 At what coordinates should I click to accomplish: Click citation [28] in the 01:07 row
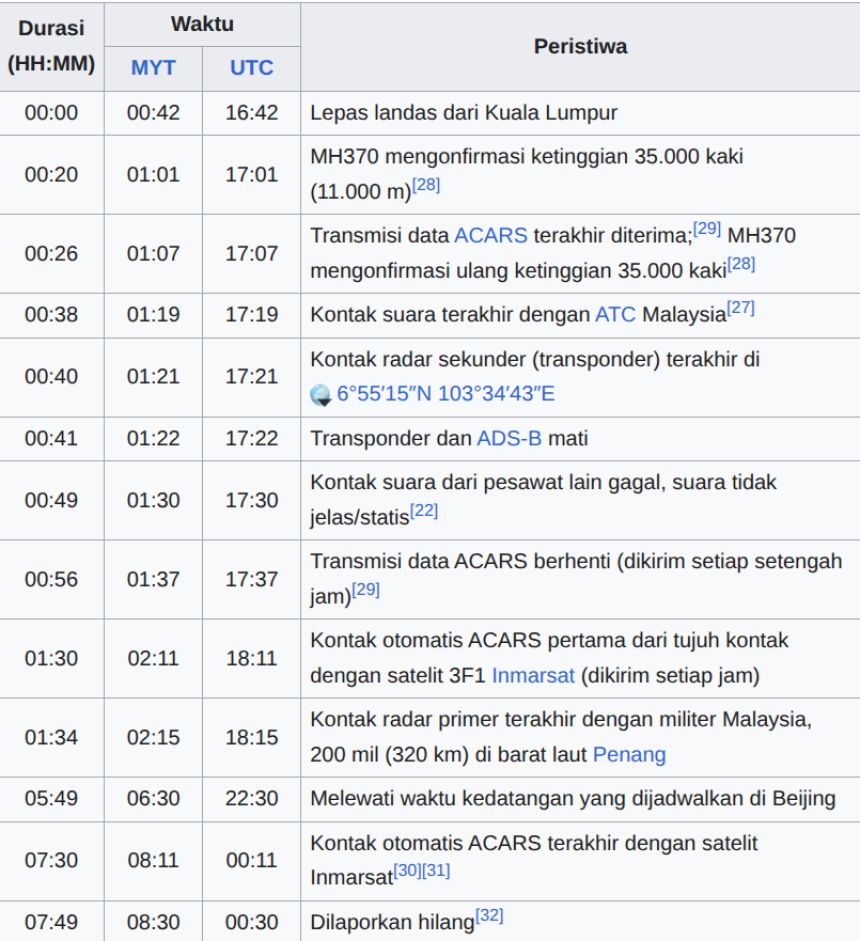tap(741, 264)
